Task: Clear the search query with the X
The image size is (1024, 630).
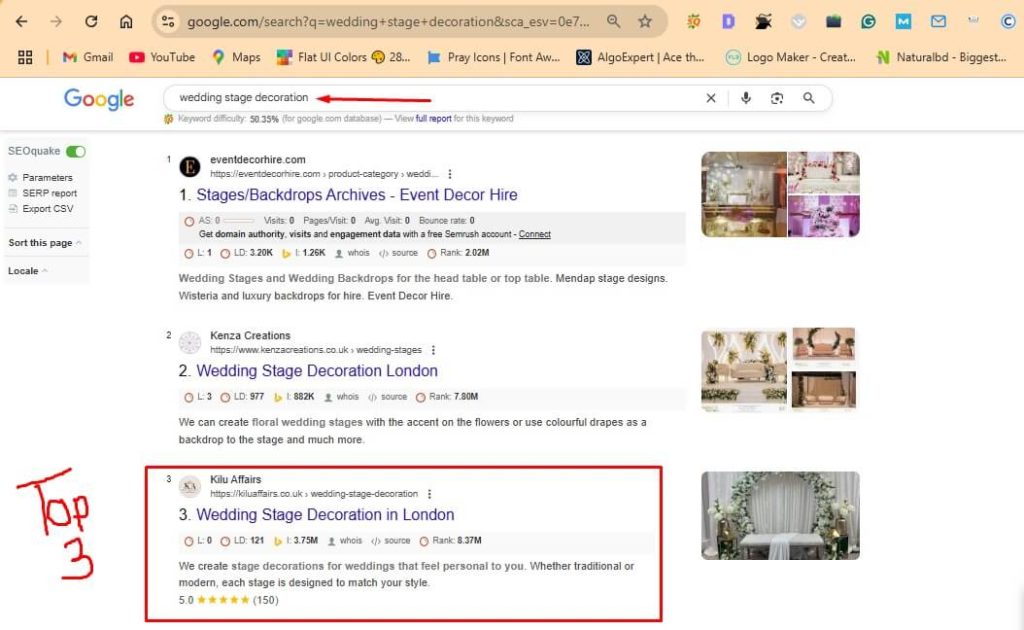Action: pyautogui.click(x=711, y=98)
